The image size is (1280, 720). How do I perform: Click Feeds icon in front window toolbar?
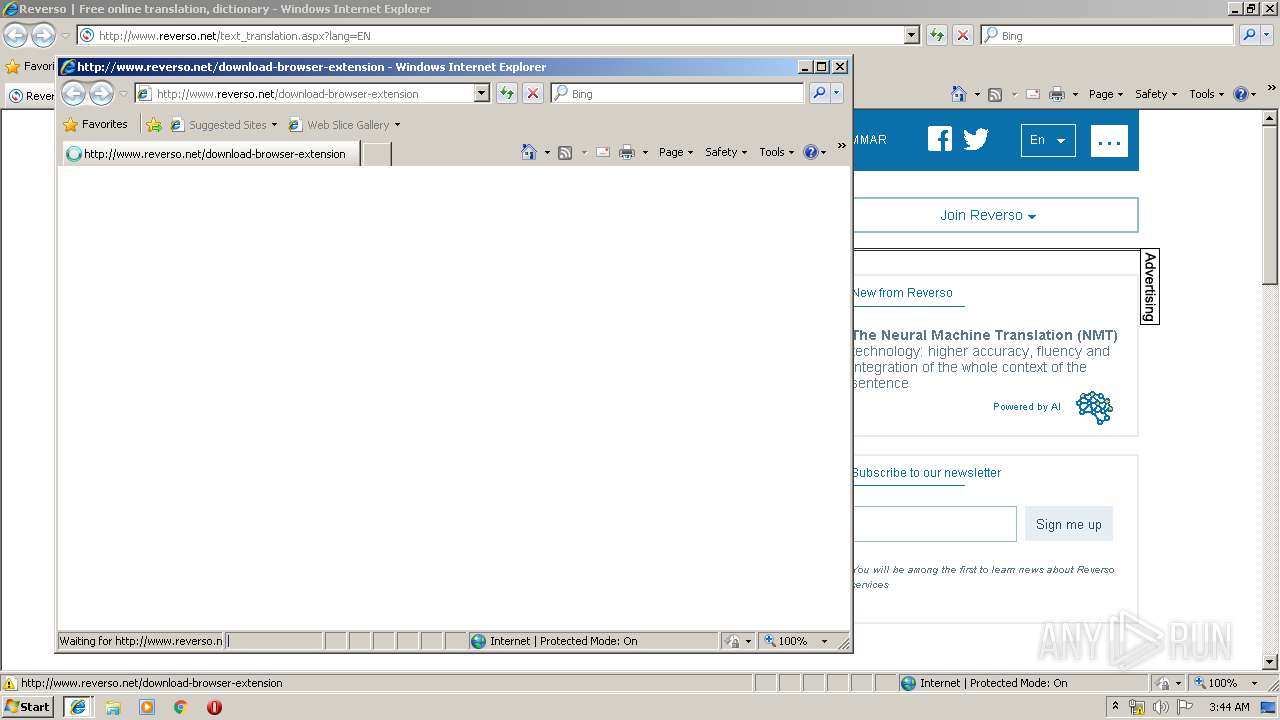(565, 152)
